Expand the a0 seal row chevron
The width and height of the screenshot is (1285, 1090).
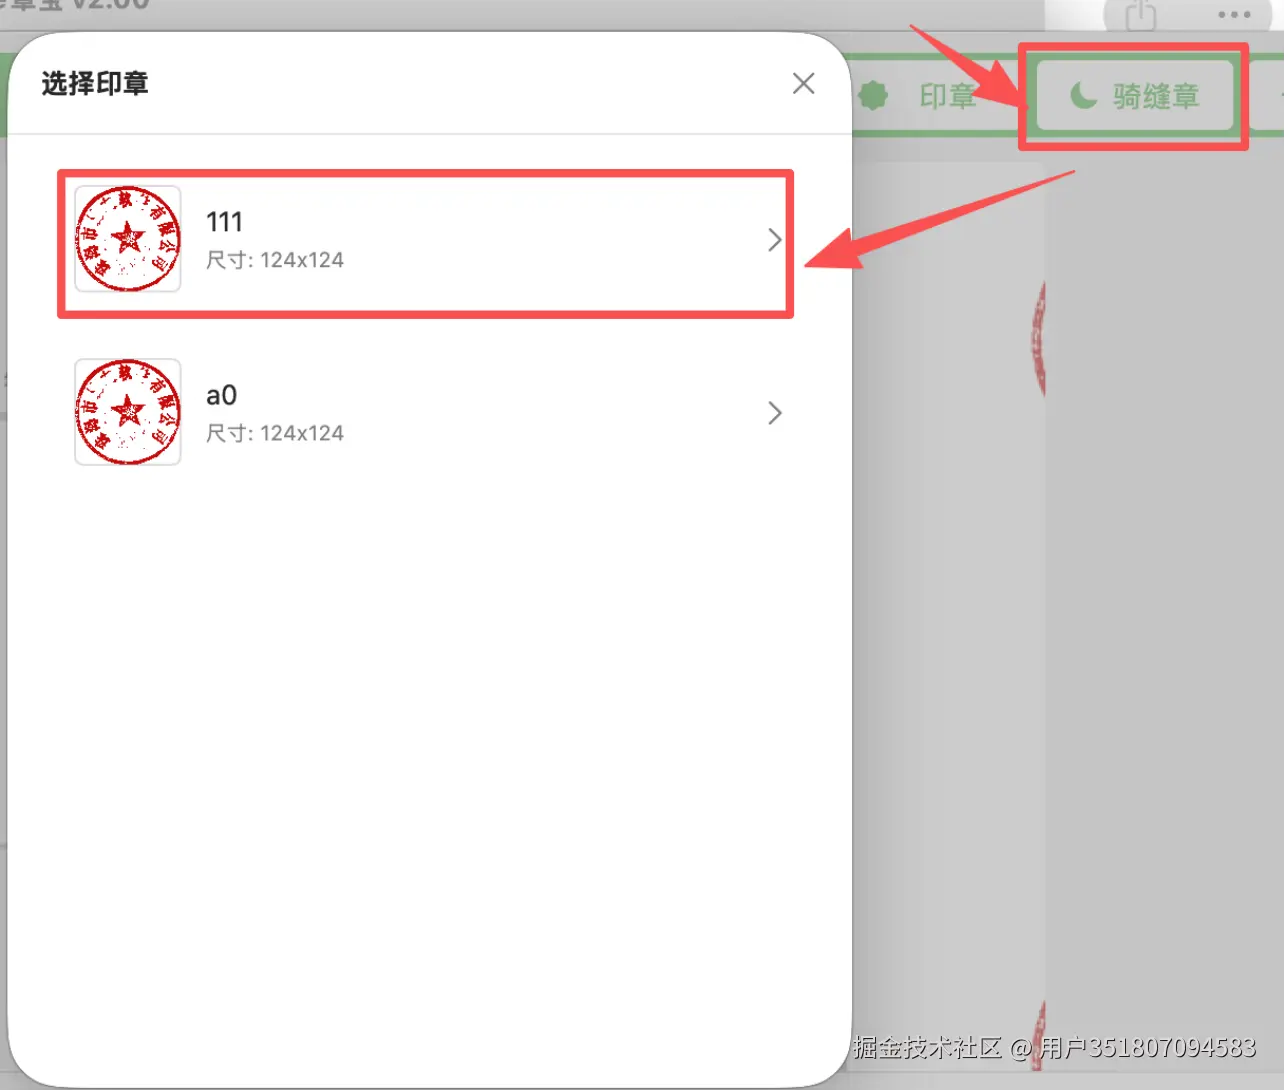(x=774, y=413)
